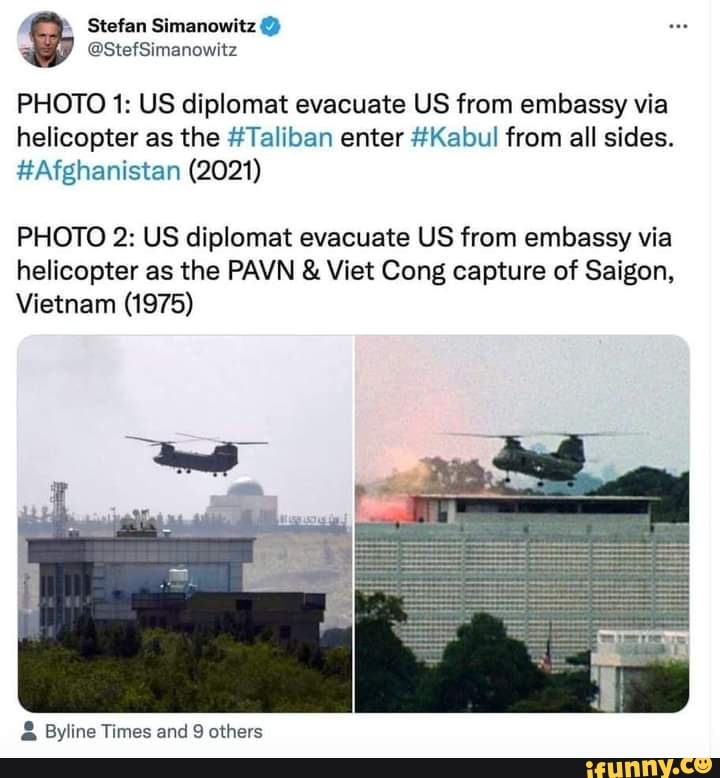This screenshot has width=720, height=778.
Task: Open the #Afghanistan hashtag
Action: pos(99,171)
